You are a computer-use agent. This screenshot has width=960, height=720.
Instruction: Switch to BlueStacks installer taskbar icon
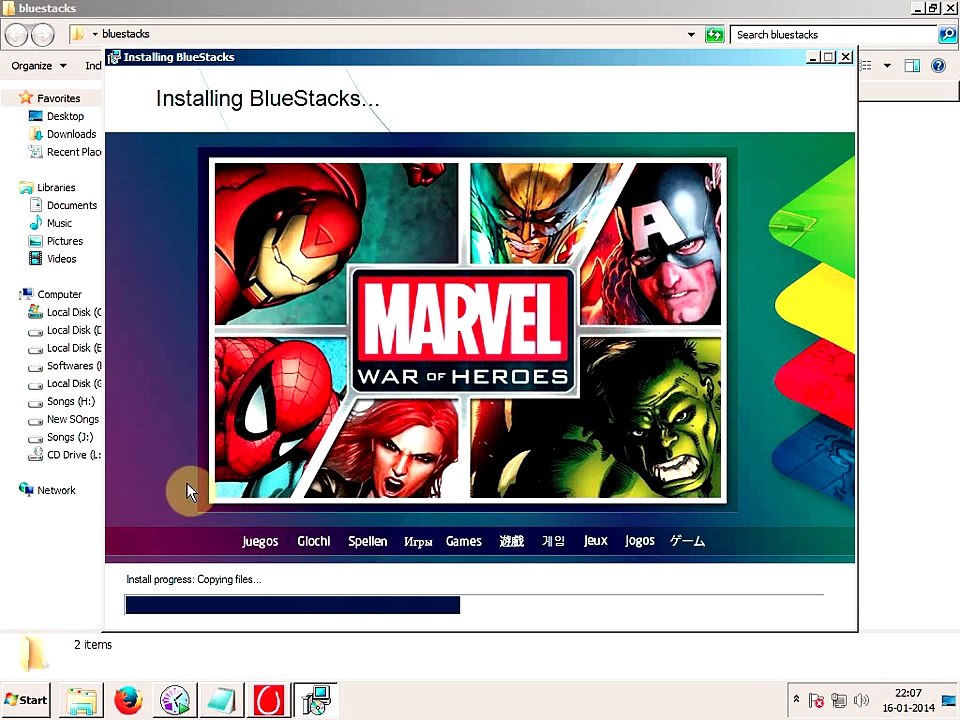click(x=316, y=700)
